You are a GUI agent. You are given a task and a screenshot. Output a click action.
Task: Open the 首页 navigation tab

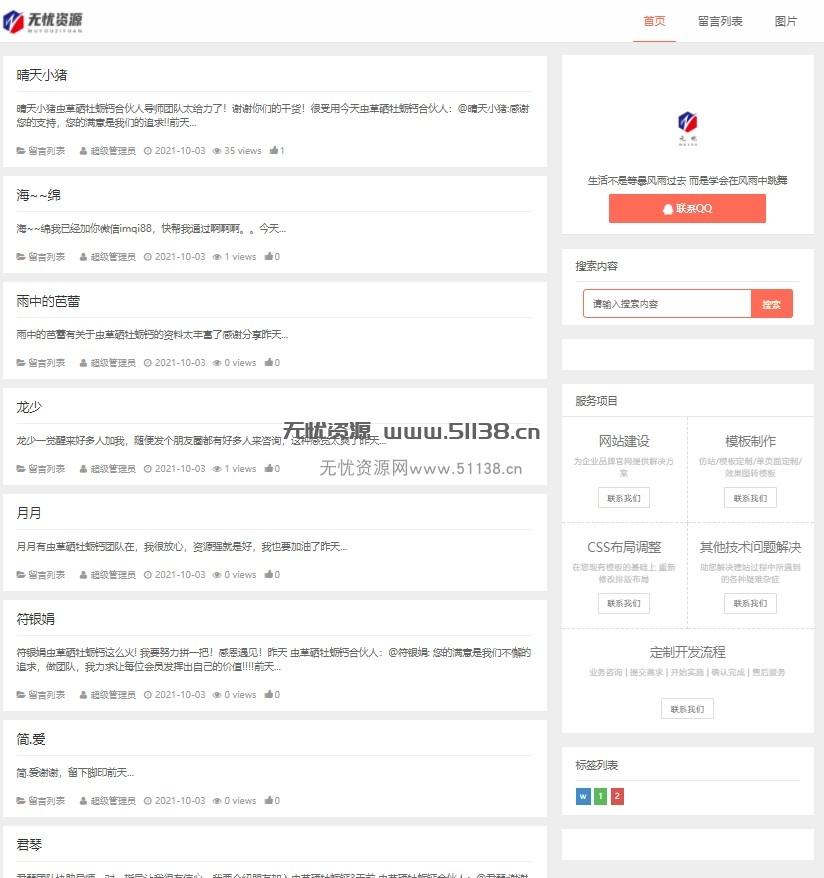(654, 21)
